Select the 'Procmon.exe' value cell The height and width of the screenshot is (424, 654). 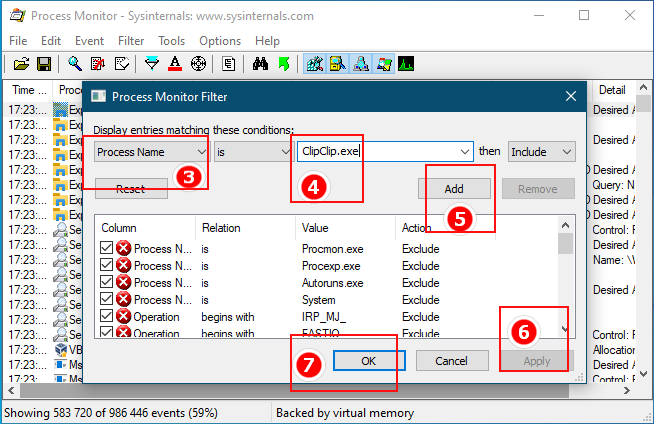point(332,249)
